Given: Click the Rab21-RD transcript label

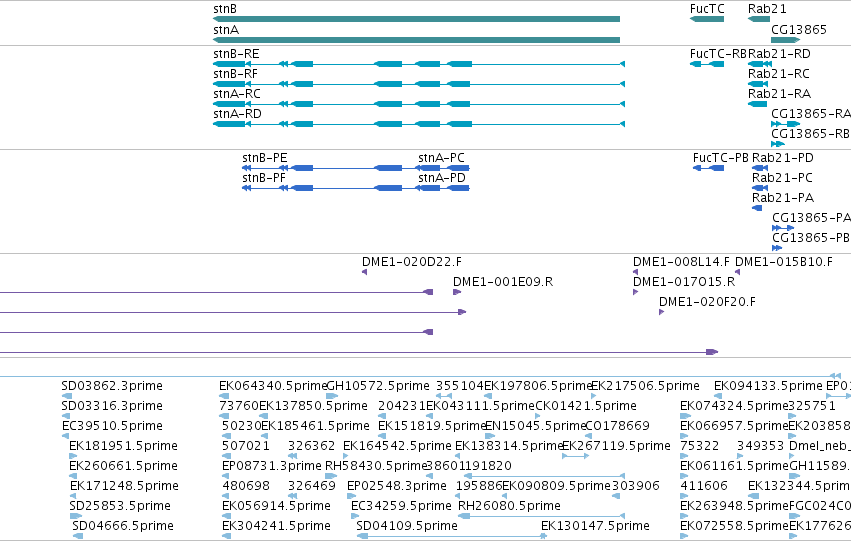Looking at the screenshot, I should pos(779,54).
